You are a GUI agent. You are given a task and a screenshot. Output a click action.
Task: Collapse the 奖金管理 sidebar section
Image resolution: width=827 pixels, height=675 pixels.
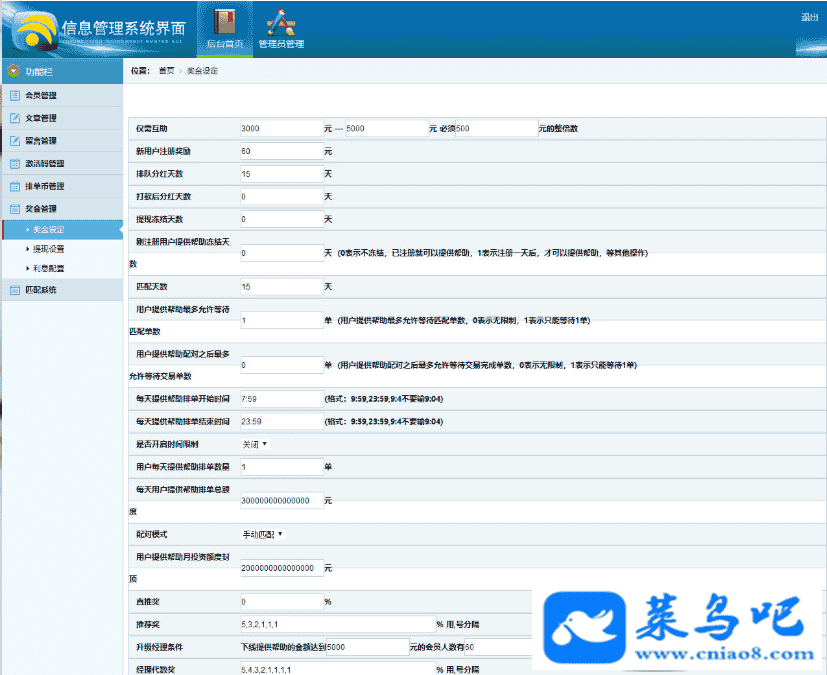40,209
